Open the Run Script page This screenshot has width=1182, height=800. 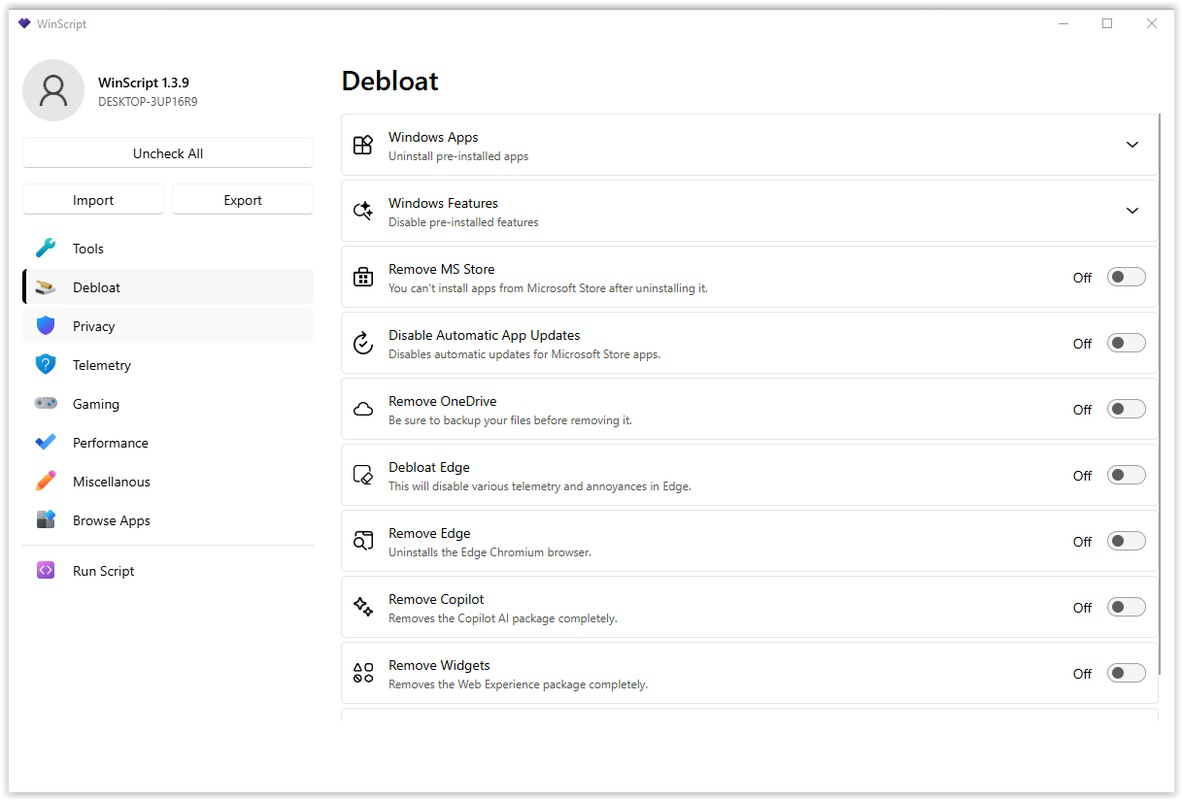[x=168, y=571]
